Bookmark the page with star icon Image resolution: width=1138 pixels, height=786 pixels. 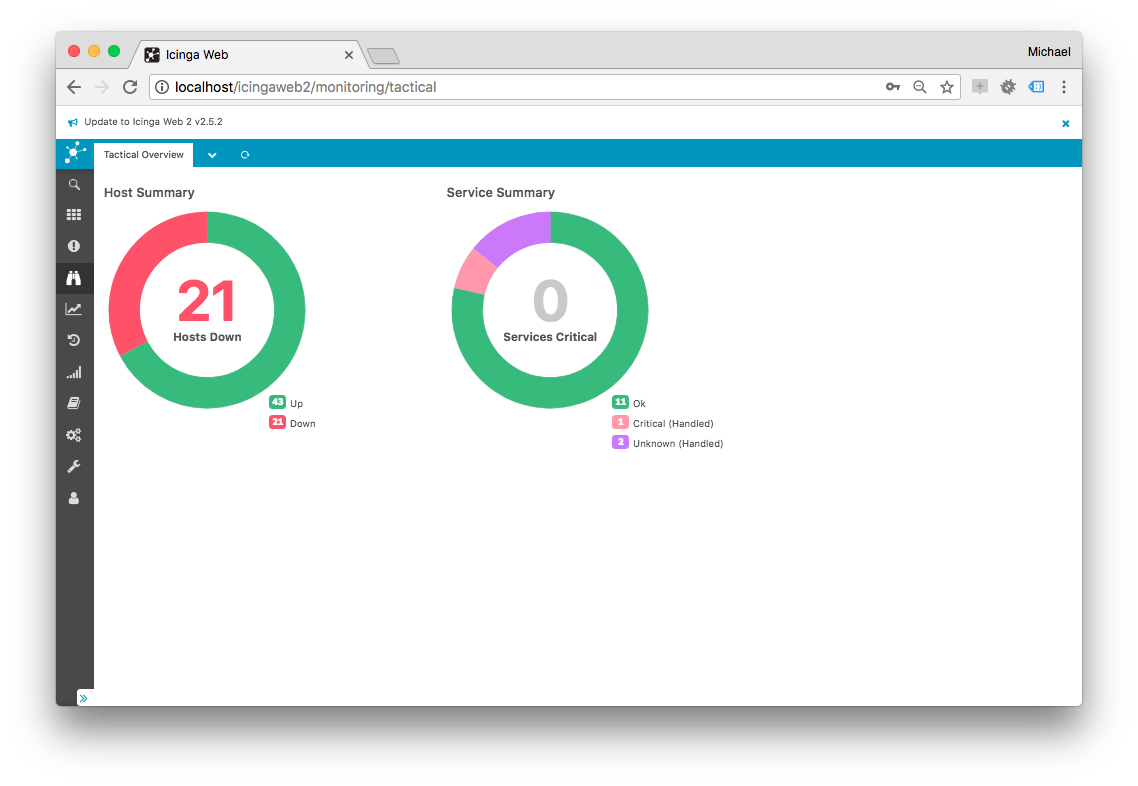click(x=947, y=87)
